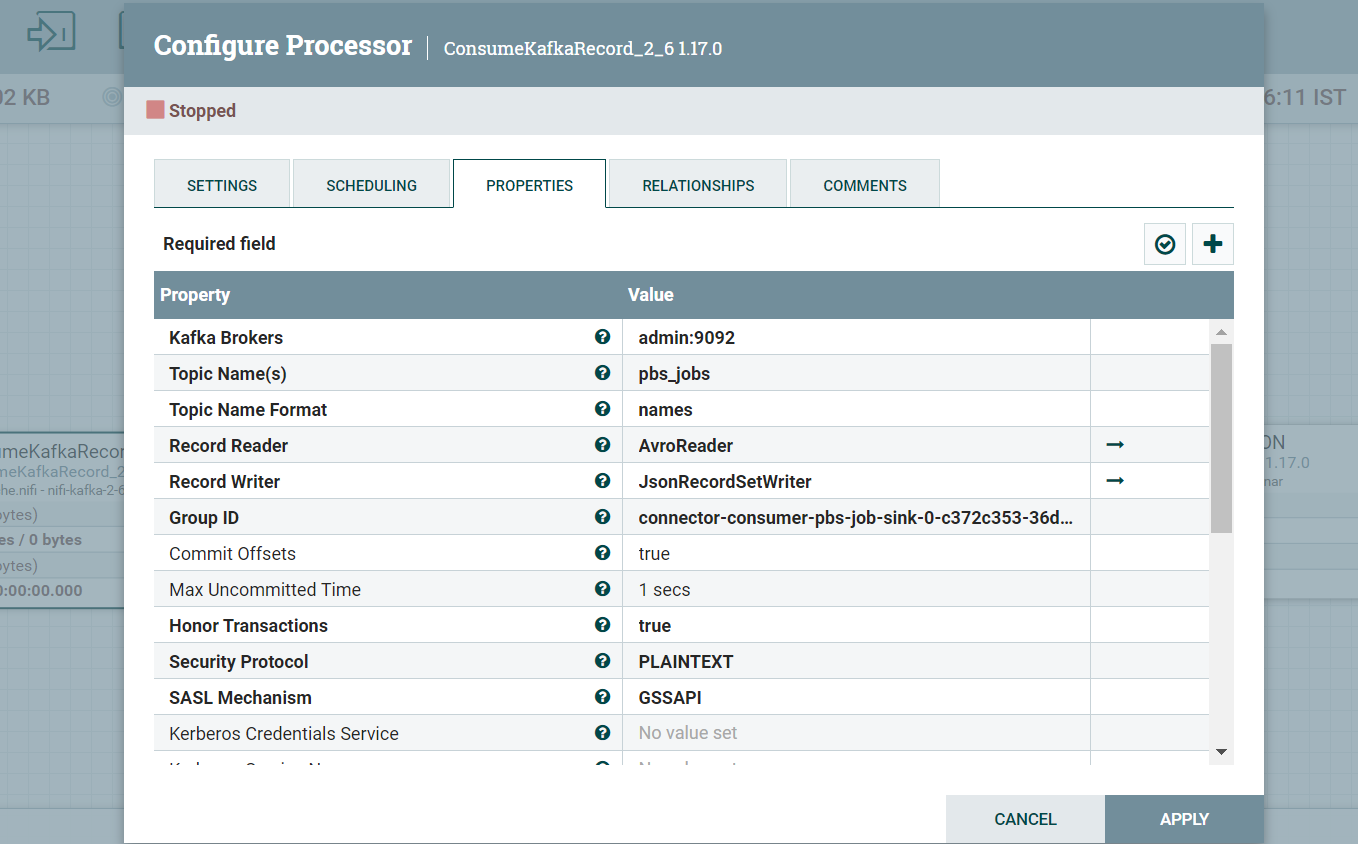The height and width of the screenshot is (844, 1358).
Task: Go to JsonRecordSetWriter service via arrow
Action: coord(1115,481)
